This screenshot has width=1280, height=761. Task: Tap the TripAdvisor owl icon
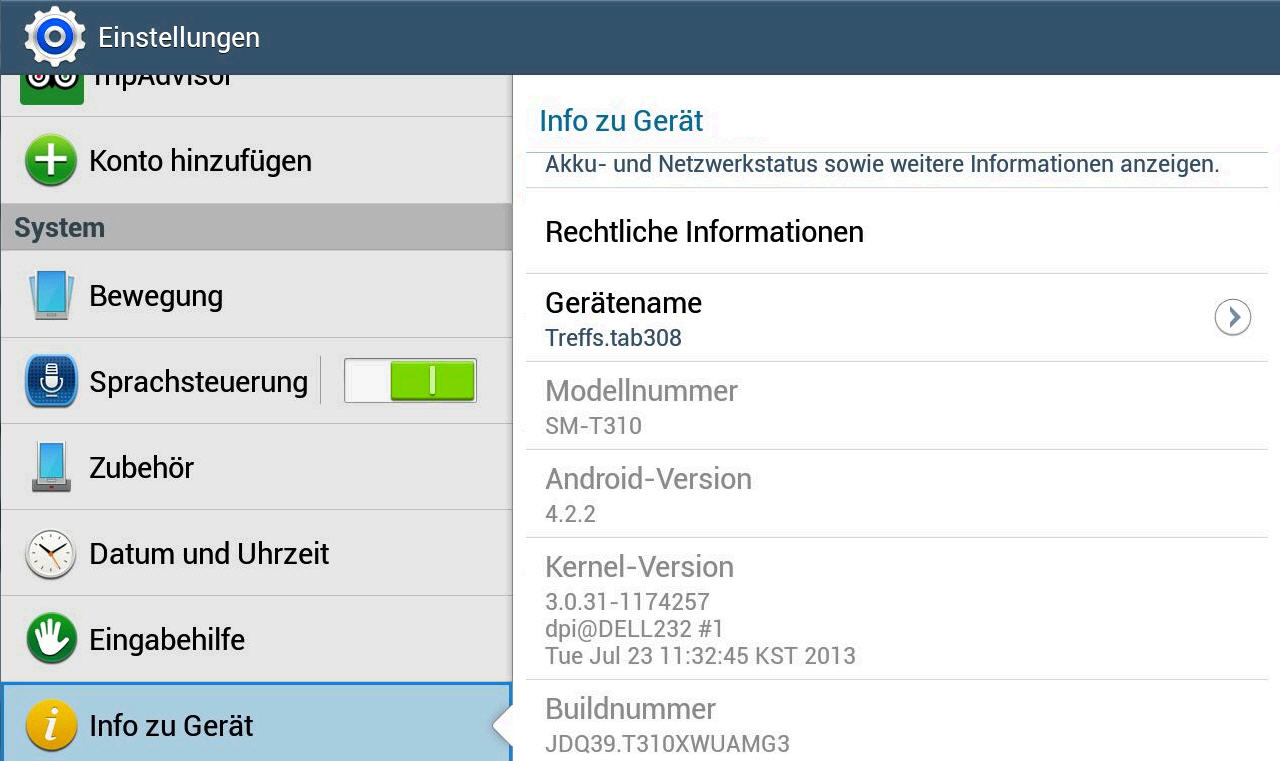click(x=51, y=84)
